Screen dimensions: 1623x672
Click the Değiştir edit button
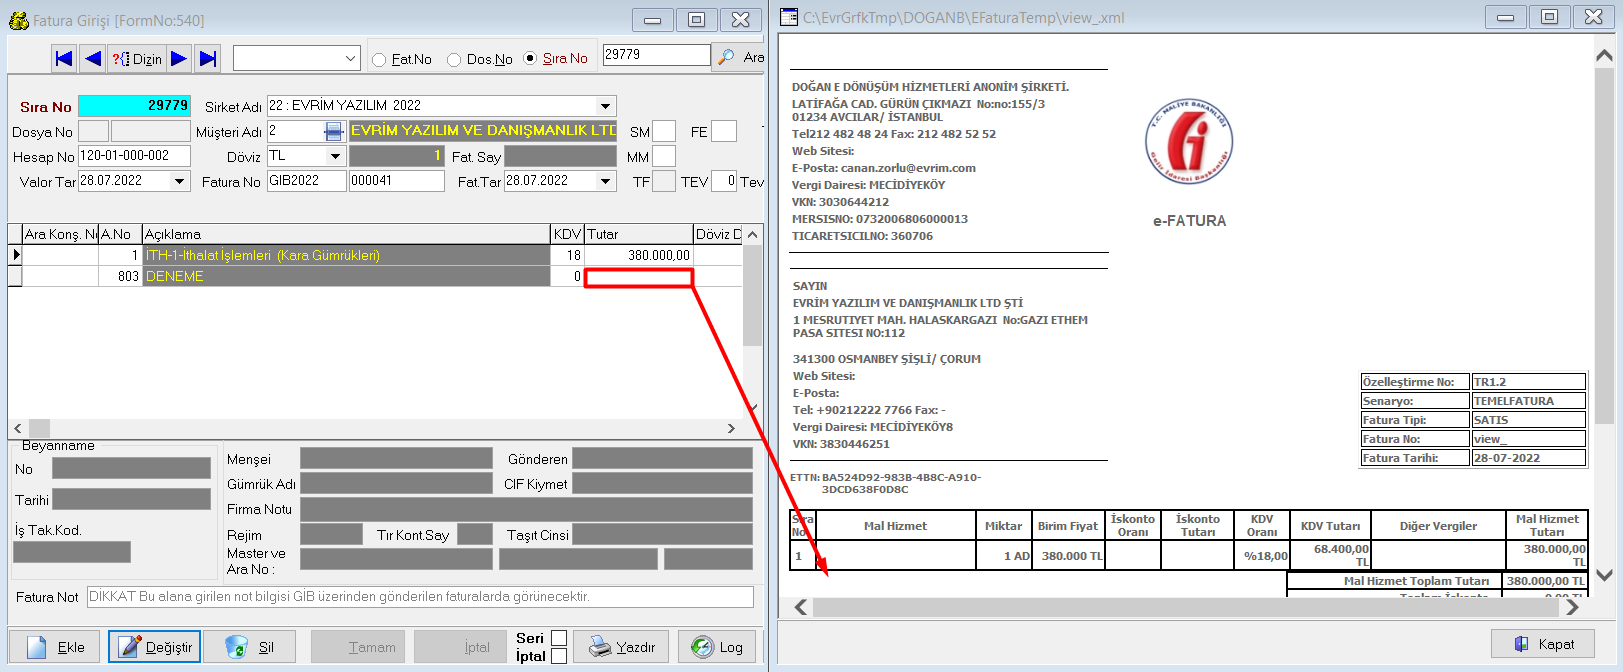pyautogui.click(x=155, y=647)
